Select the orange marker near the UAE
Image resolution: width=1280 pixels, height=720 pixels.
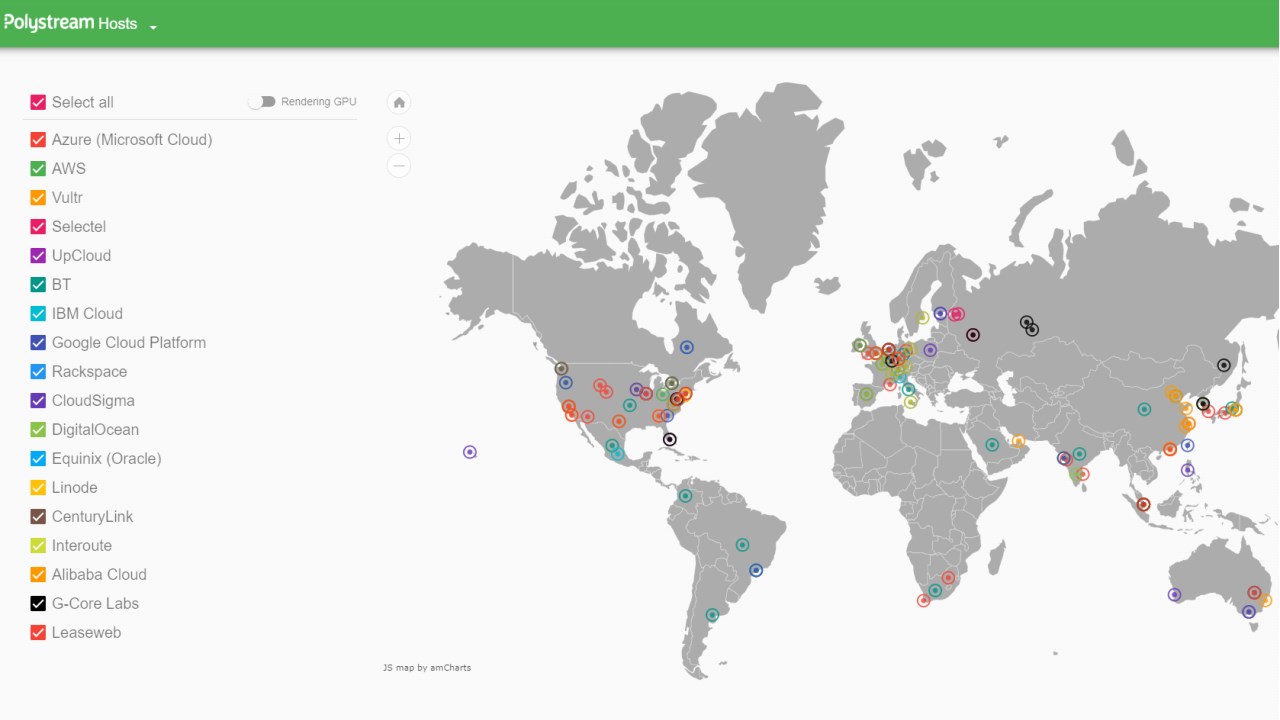1018,441
